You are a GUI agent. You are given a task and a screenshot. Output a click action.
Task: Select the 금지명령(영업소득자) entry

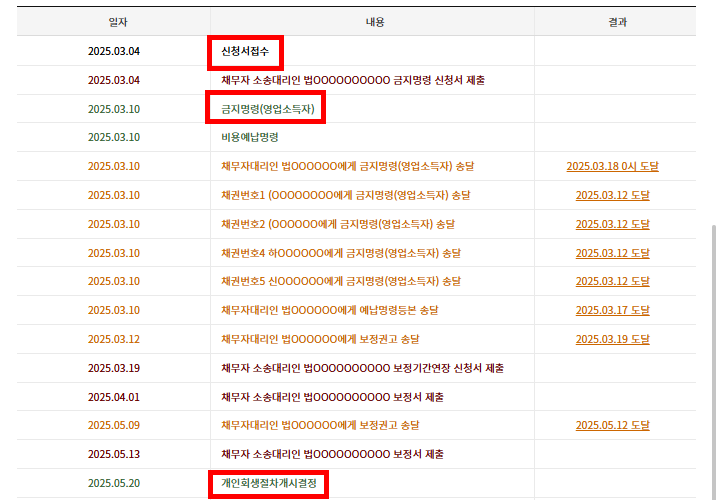click(x=267, y=108)
